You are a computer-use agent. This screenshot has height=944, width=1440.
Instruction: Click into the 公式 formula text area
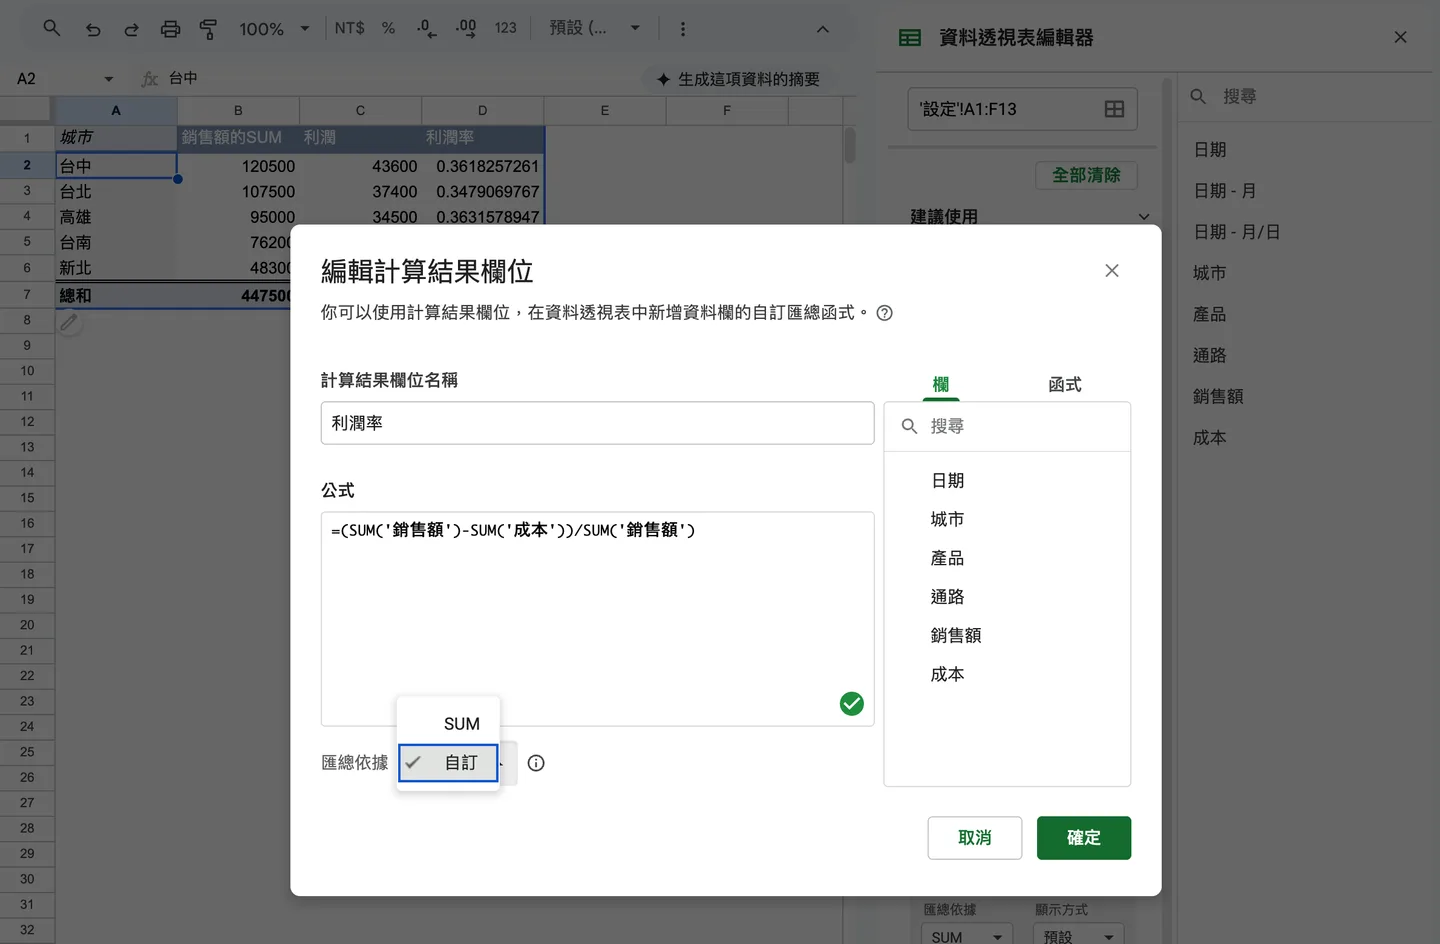click(x=597, y=619)
